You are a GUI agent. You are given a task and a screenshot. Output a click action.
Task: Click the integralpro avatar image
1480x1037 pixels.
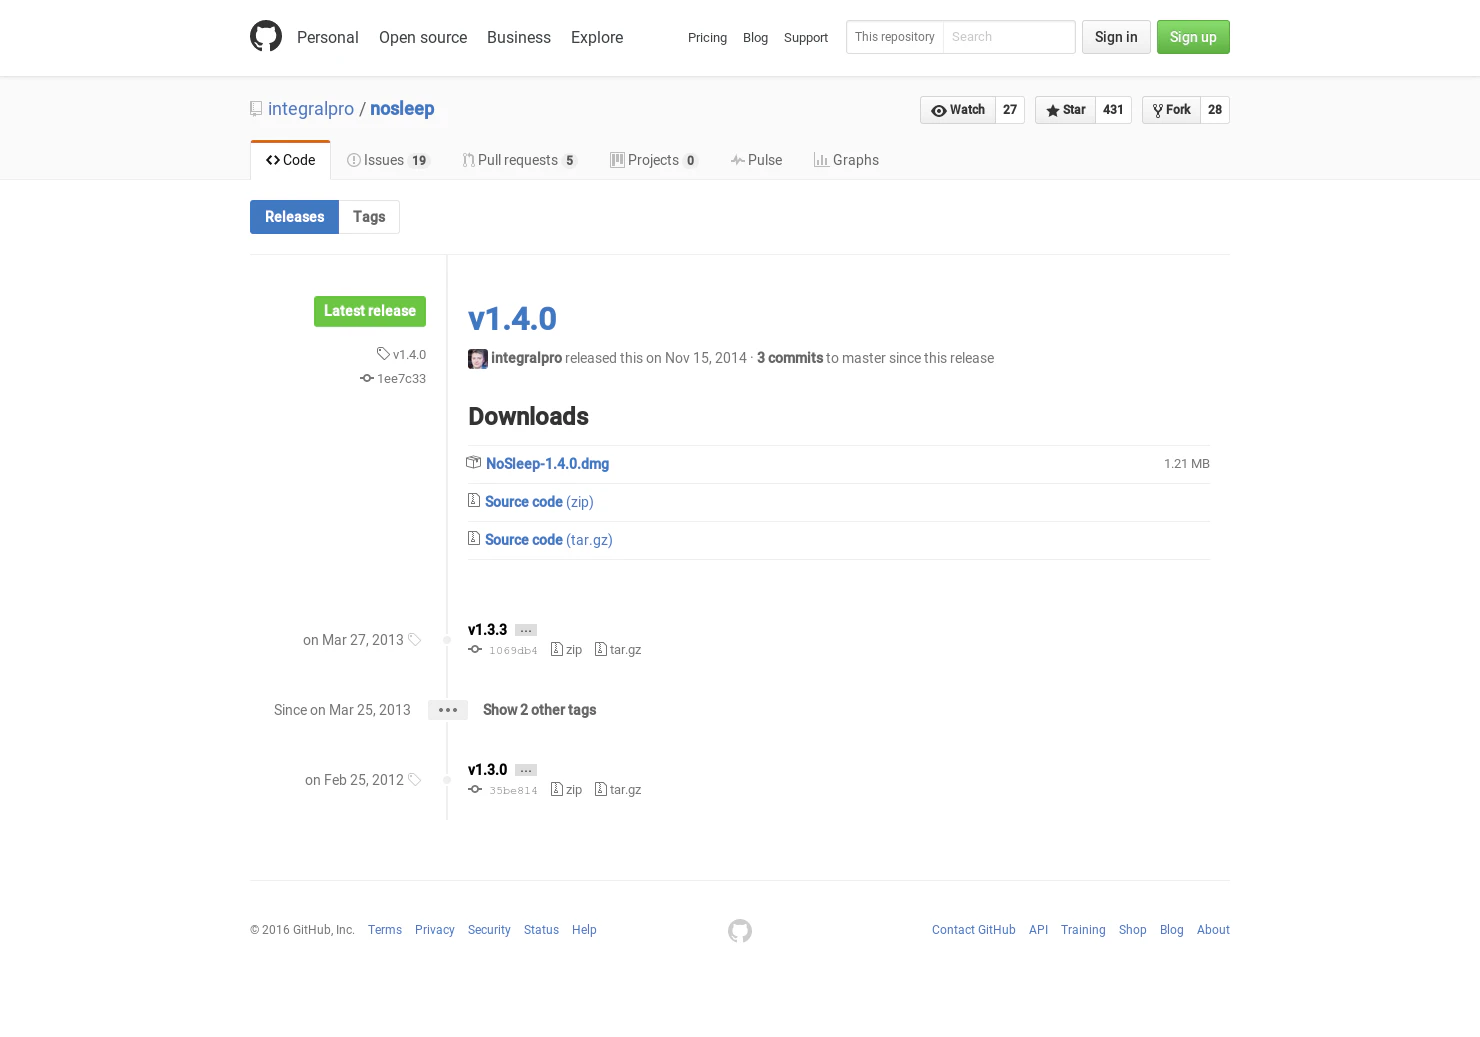tap(478, 359)
